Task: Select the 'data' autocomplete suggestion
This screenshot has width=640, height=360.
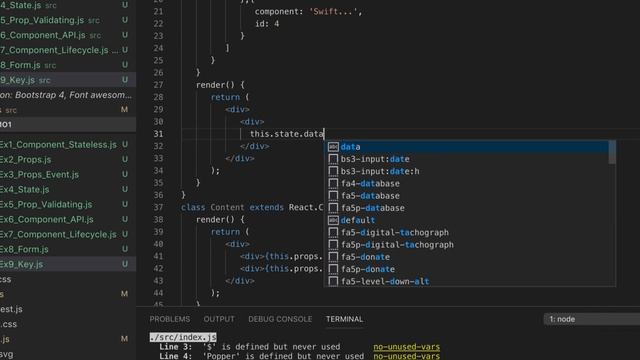Action: (466, 147)
